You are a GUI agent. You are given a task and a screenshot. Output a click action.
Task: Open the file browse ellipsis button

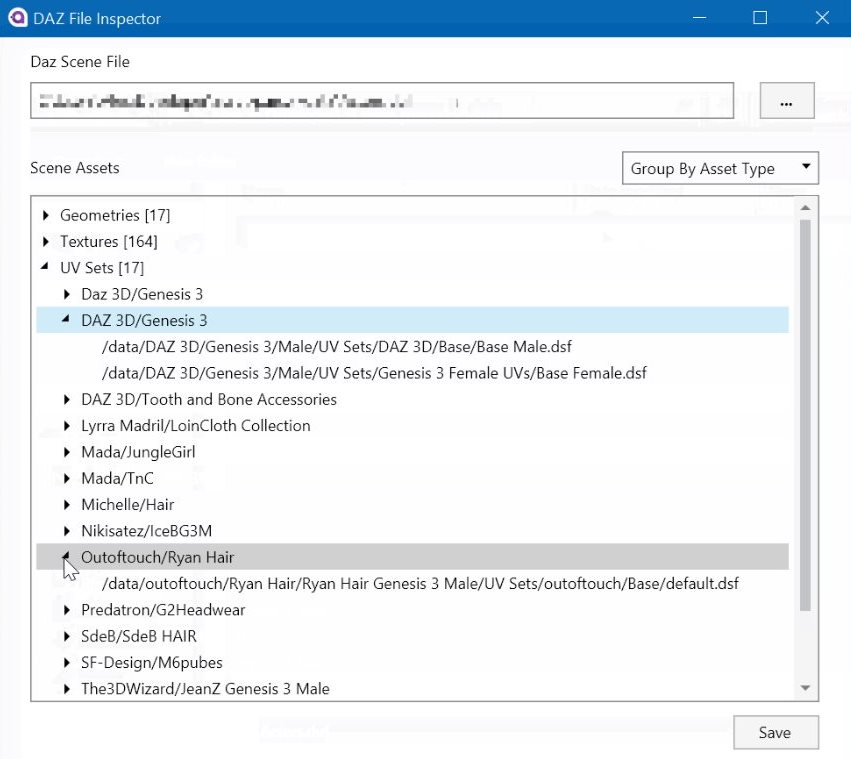coord(786,100)
